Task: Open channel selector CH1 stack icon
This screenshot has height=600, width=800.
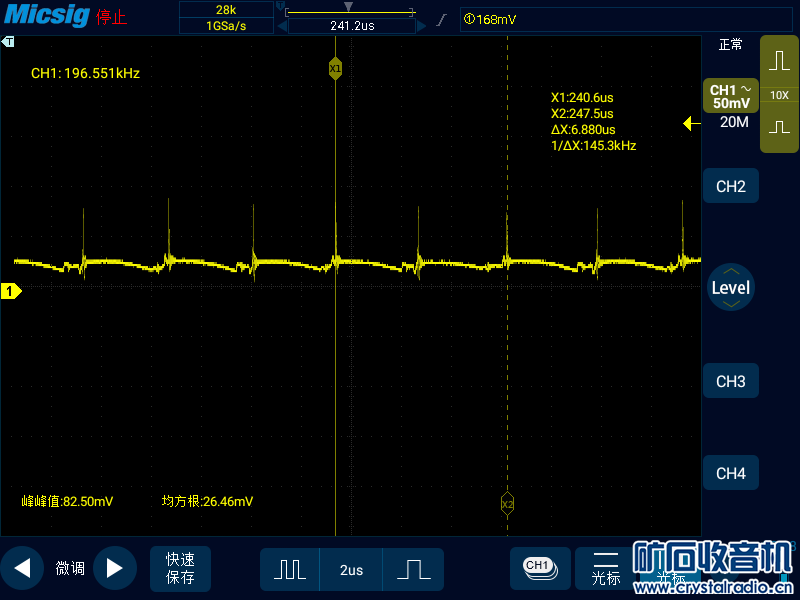Action: click(540, 568)
